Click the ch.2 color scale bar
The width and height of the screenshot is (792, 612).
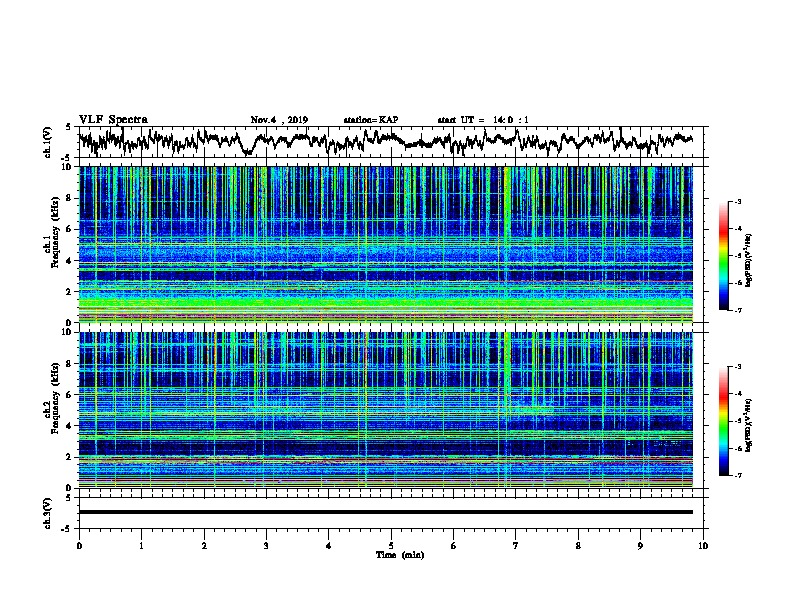pyautogui.click(x=723, y=421)
